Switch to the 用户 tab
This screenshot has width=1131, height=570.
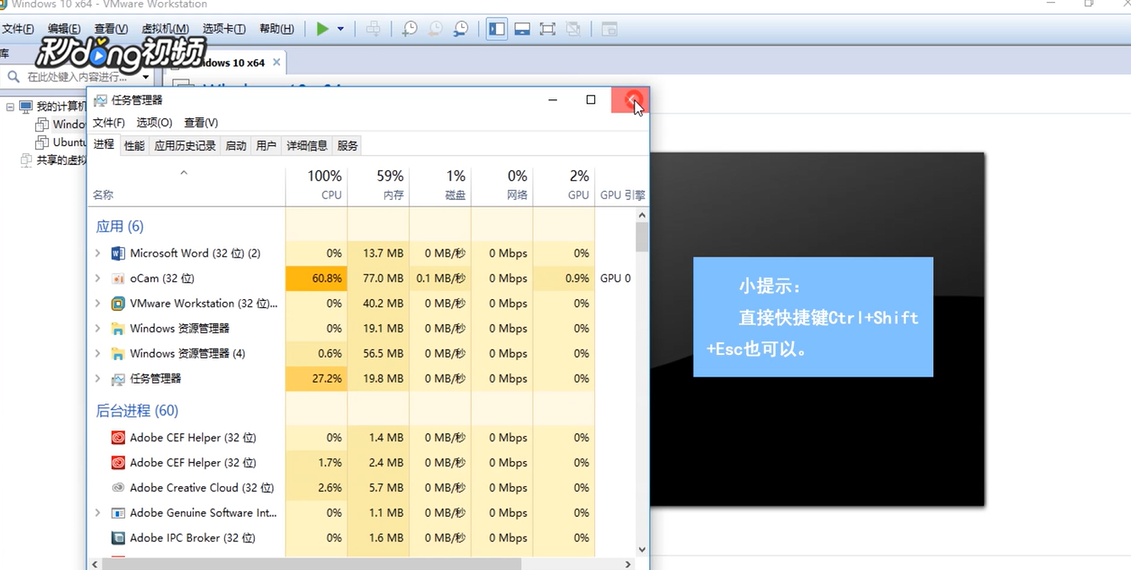266,146
